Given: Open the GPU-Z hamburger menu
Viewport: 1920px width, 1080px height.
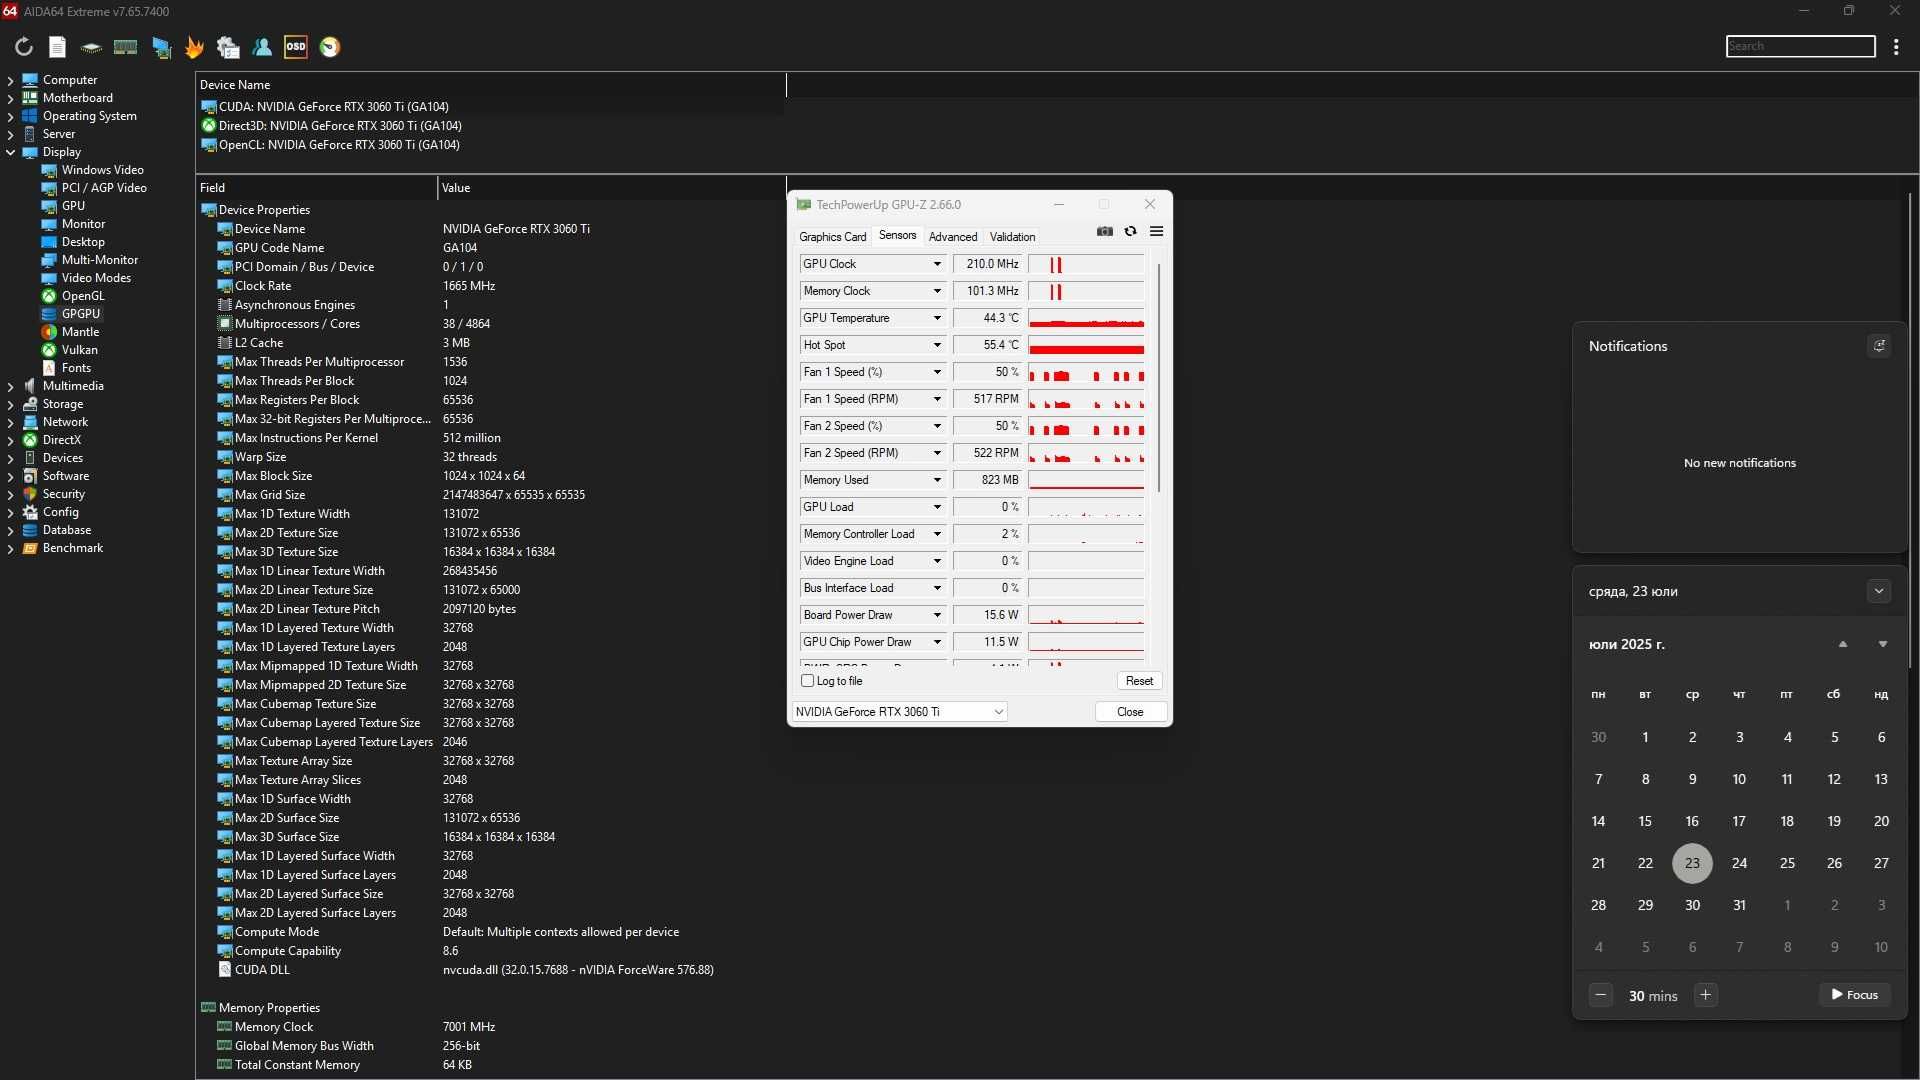Looking at the screenshot, I should tap(1156, 231).
